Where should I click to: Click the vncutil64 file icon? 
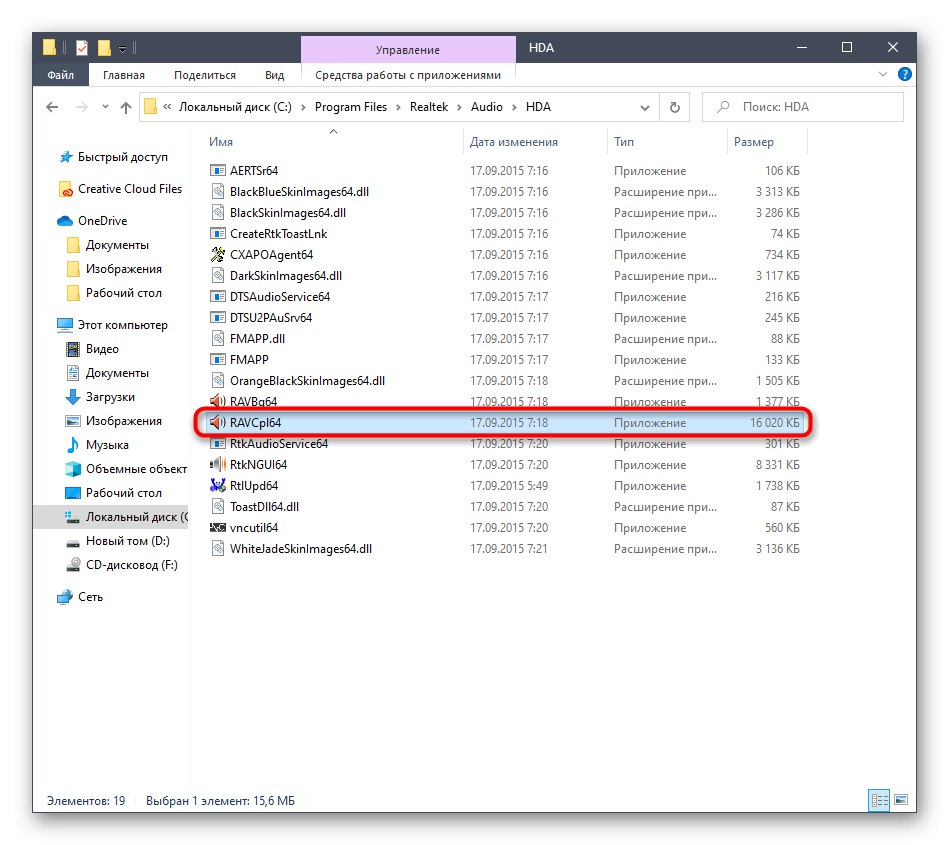pyautogui.click(x=217, y=528)
